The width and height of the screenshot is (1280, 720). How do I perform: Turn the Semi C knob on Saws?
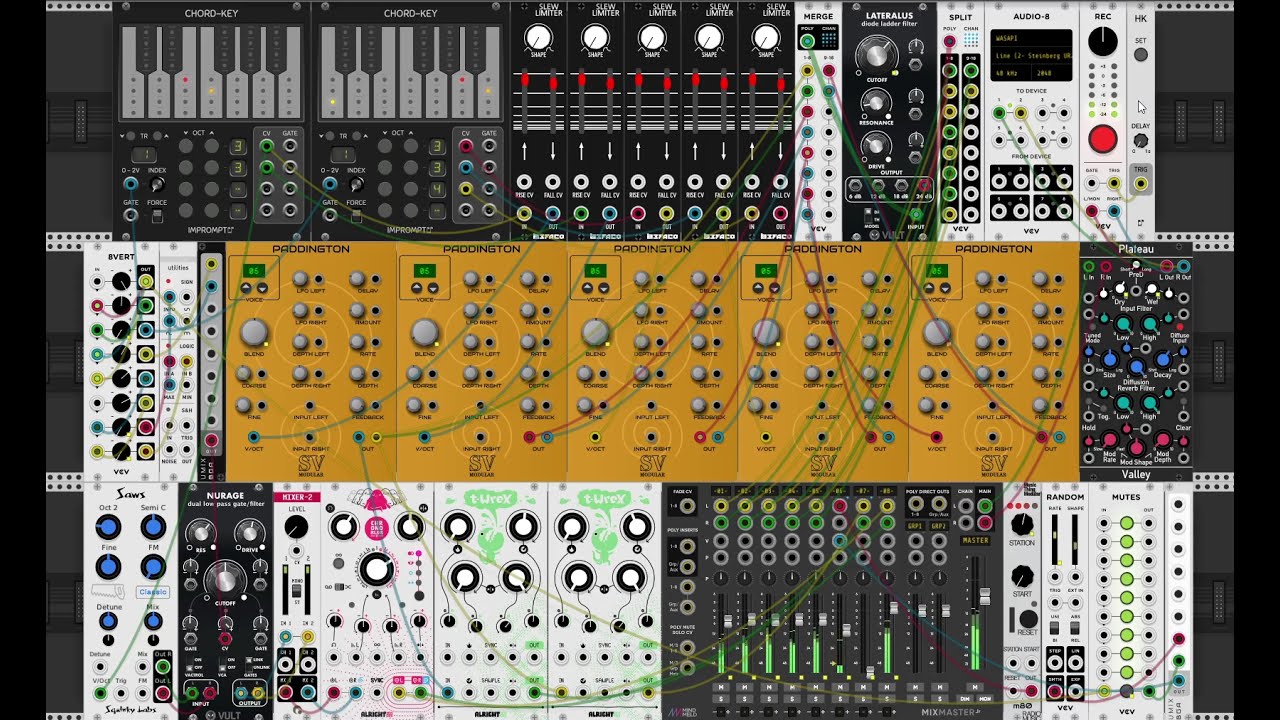click(x=153, y=527)
